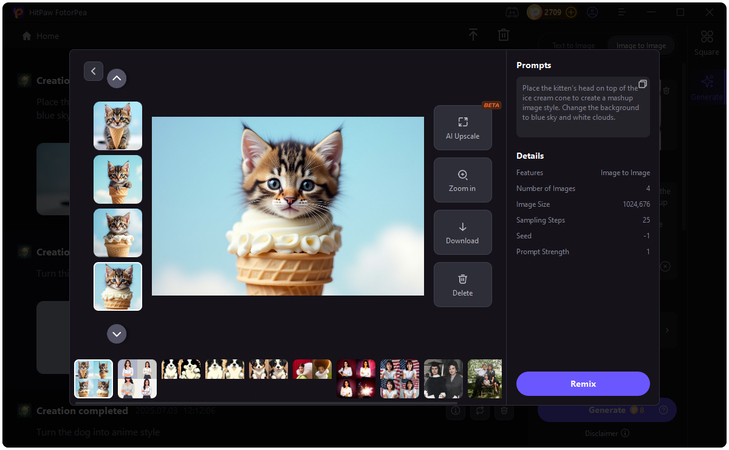Click the HitPaw FotorPea app logo
This screenshot has width=729, height=450.
(x=18, y=13)
